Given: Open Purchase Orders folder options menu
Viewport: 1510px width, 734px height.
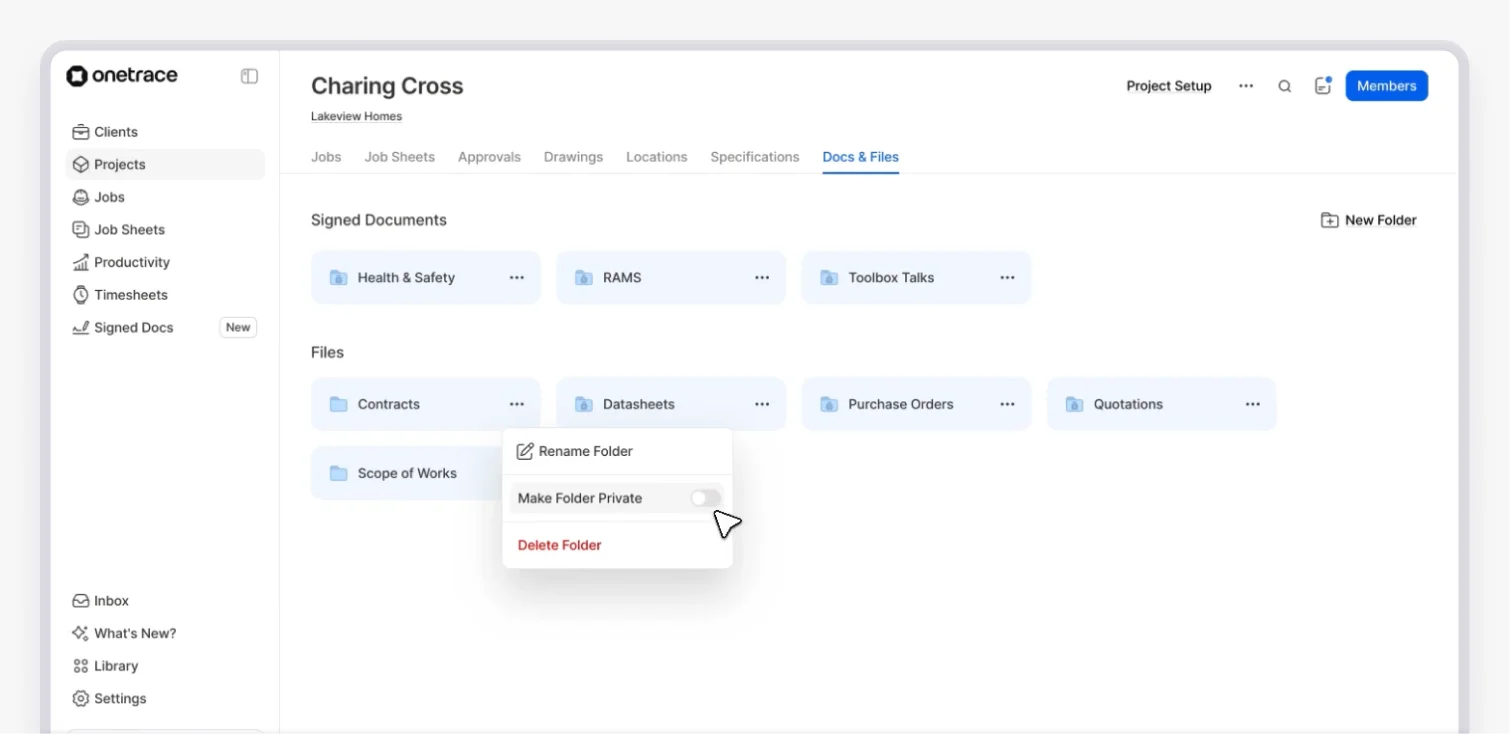Looking at the screenshot, I should click(1007, 404).
